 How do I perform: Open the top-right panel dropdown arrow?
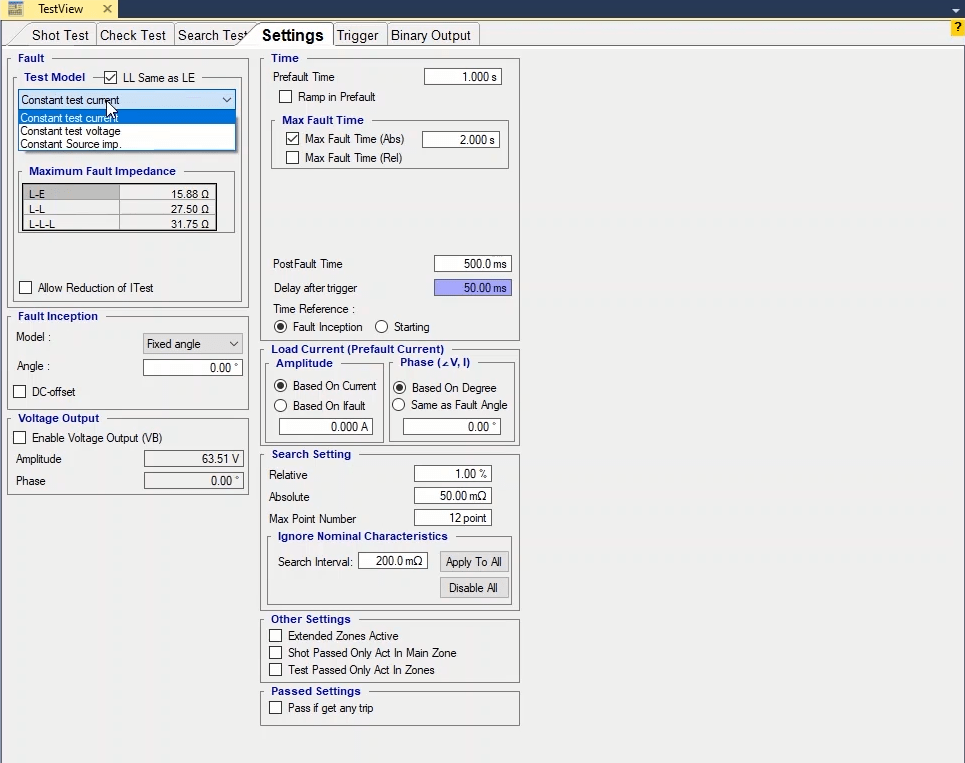(x=955, y=10)
